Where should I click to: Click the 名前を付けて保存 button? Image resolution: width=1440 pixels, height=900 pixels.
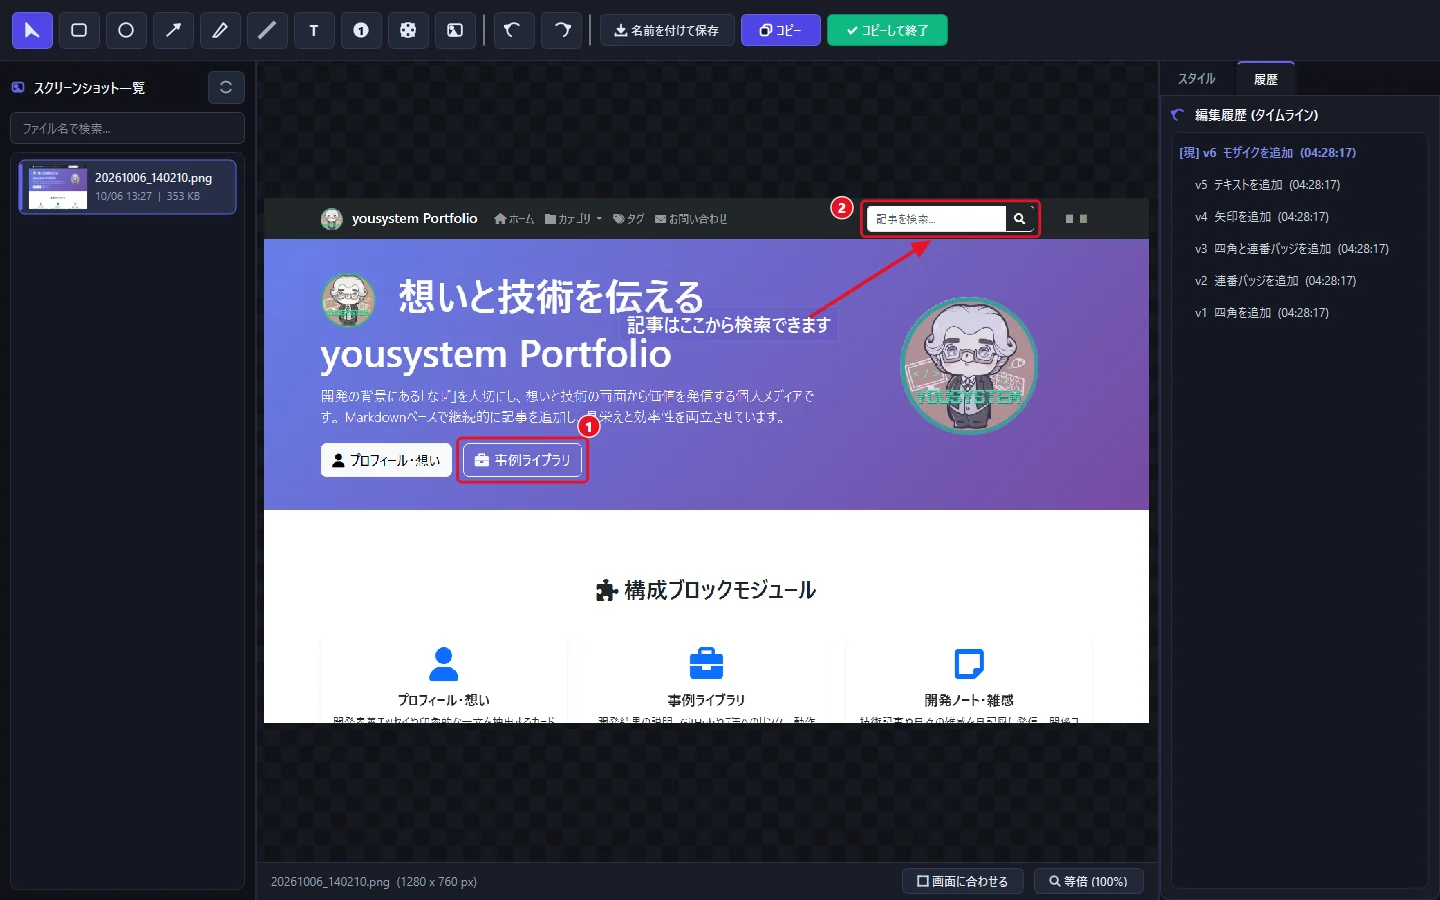[667, 30]
